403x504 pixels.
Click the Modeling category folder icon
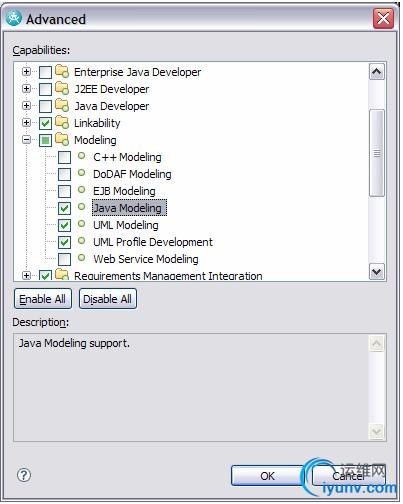click(x=62, y=139)
